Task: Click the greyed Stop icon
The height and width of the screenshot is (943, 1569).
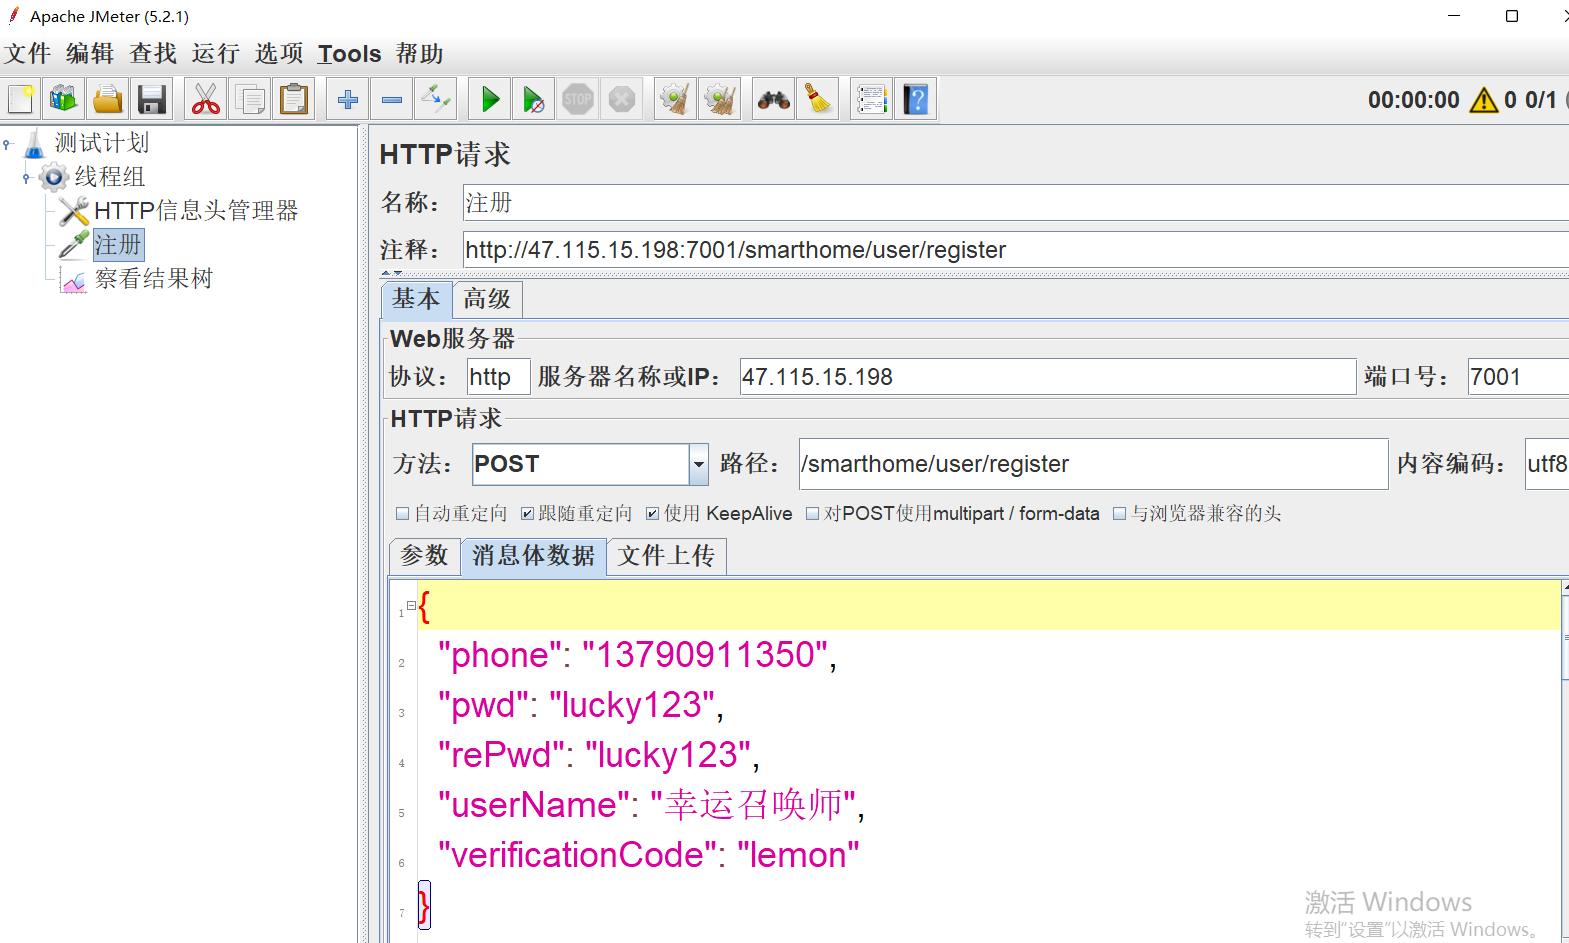Action: (578, 99)
